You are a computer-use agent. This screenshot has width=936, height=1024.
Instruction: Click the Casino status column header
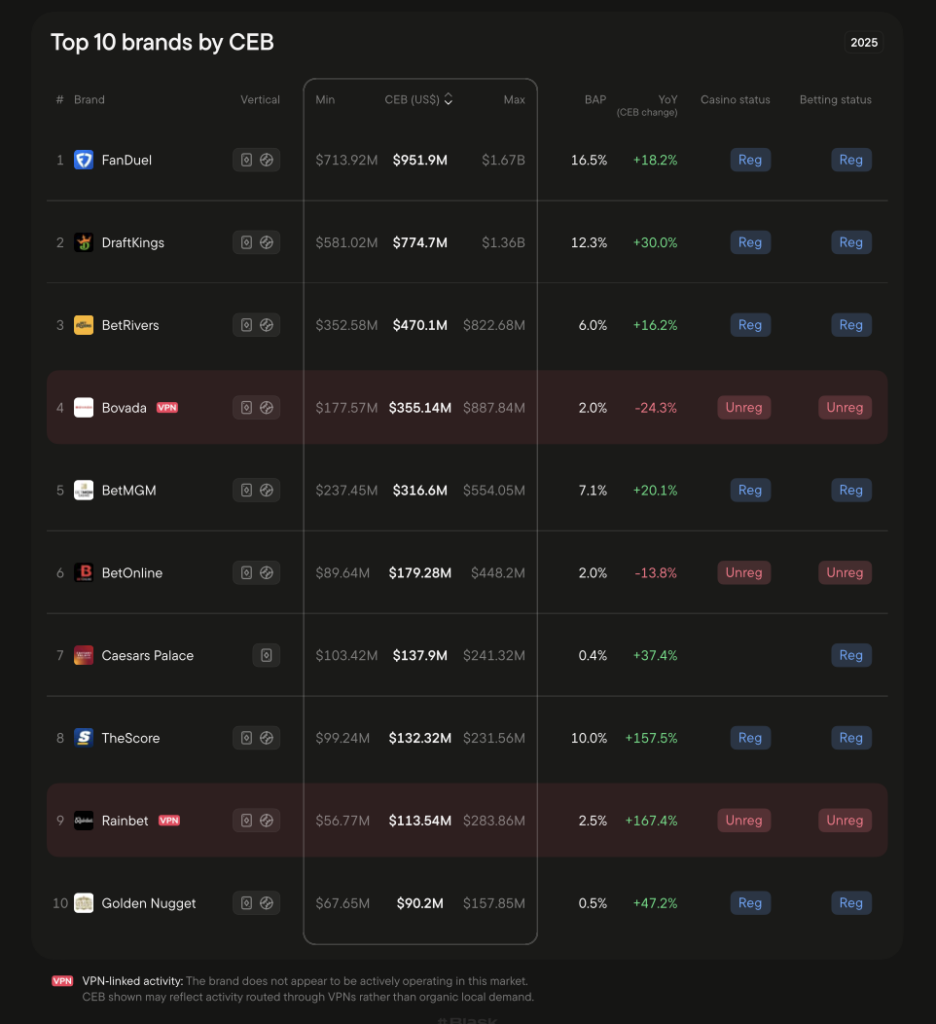735,99
